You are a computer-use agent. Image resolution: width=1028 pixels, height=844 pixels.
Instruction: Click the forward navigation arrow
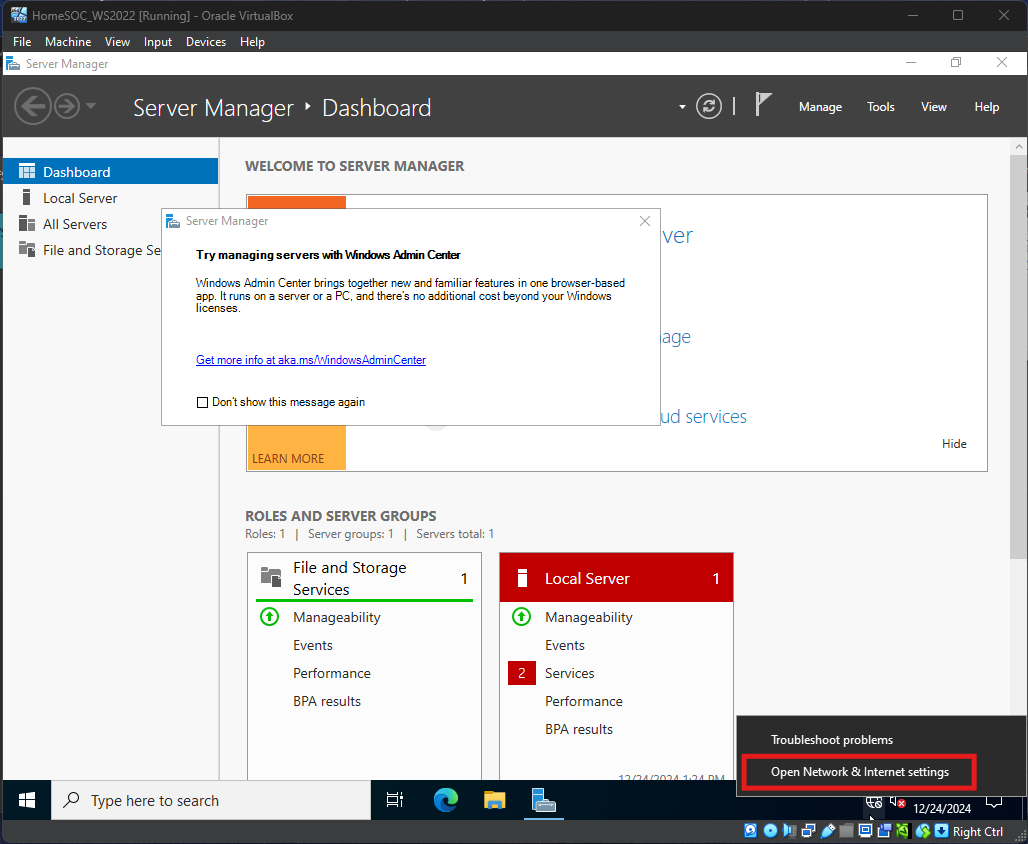tap(66, 106)
